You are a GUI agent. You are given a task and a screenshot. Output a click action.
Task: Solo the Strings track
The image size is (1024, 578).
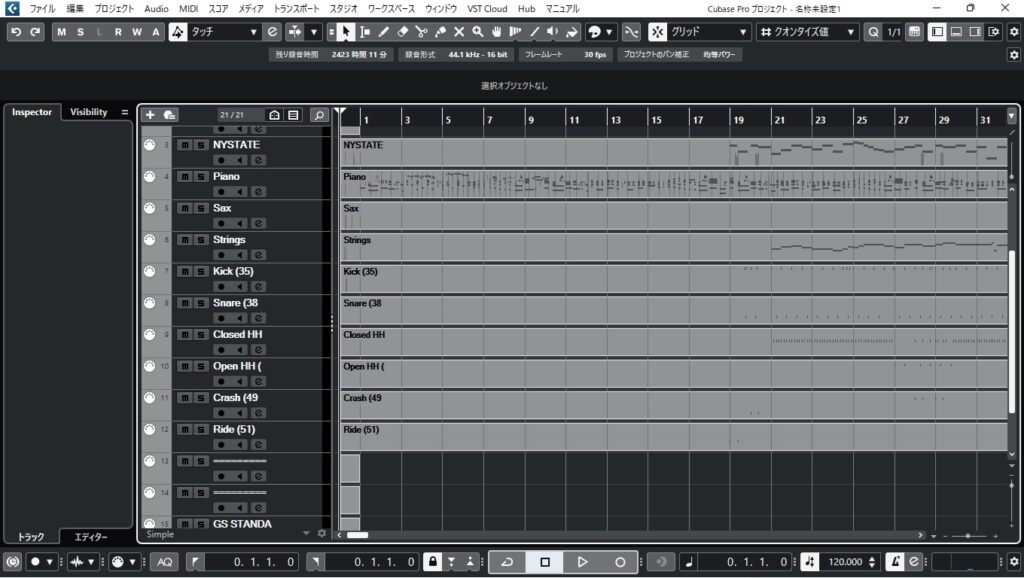[x=200, y=240]
